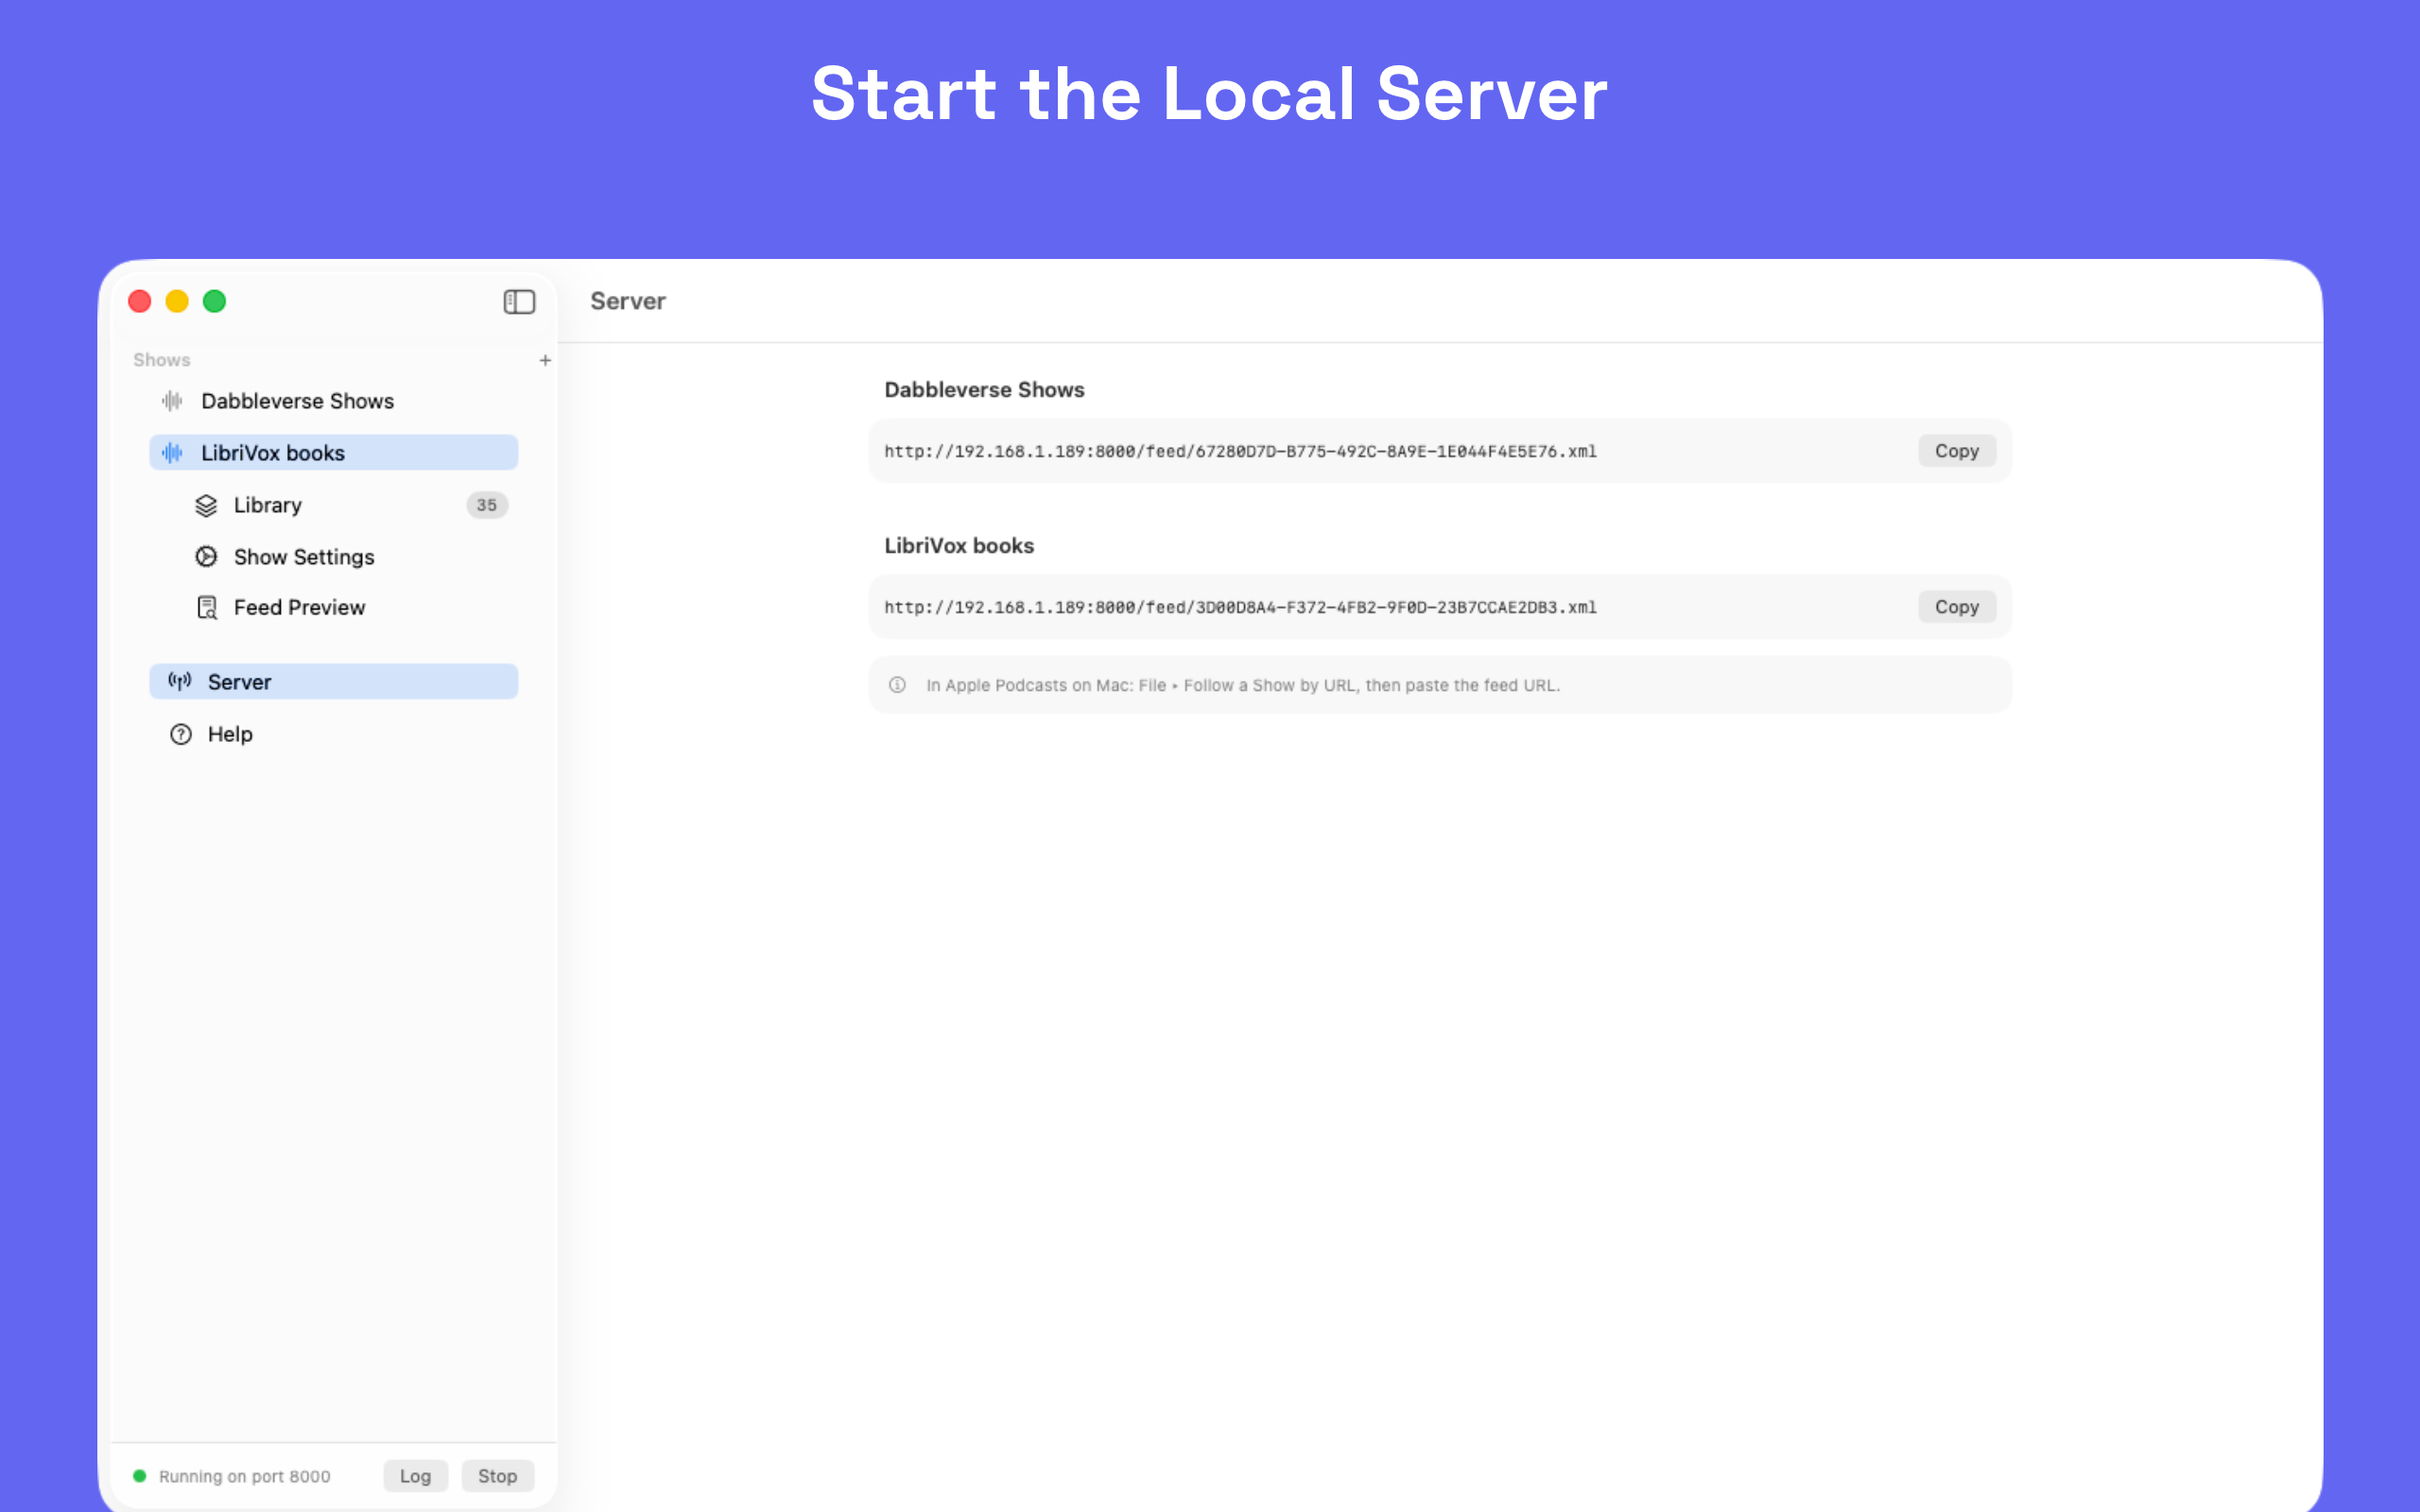This screenshot has height=1512, width=2420.
Task: Stop the local server
Action: (497, 1476)
